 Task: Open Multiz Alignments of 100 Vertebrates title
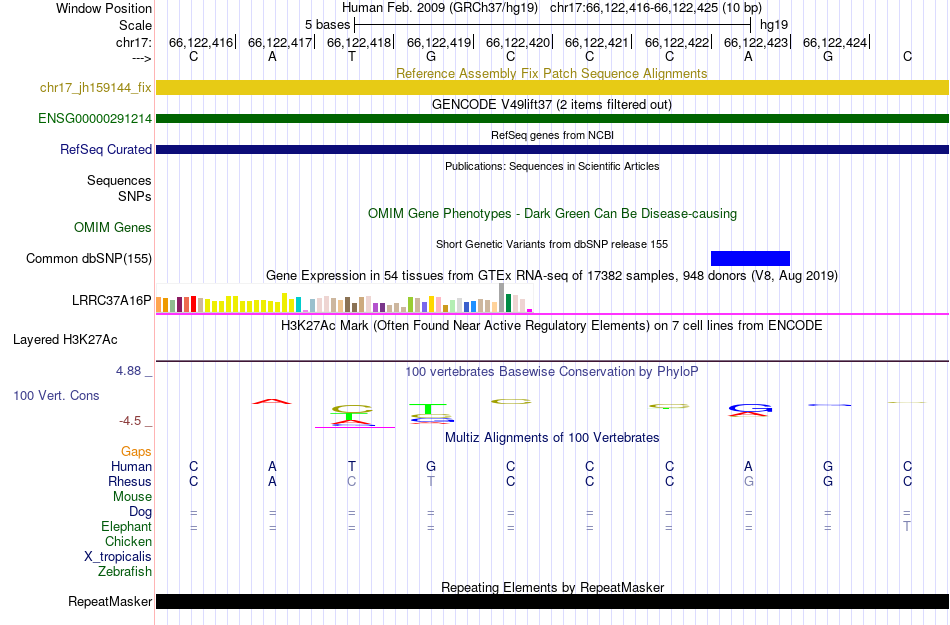tap(552, 437)
